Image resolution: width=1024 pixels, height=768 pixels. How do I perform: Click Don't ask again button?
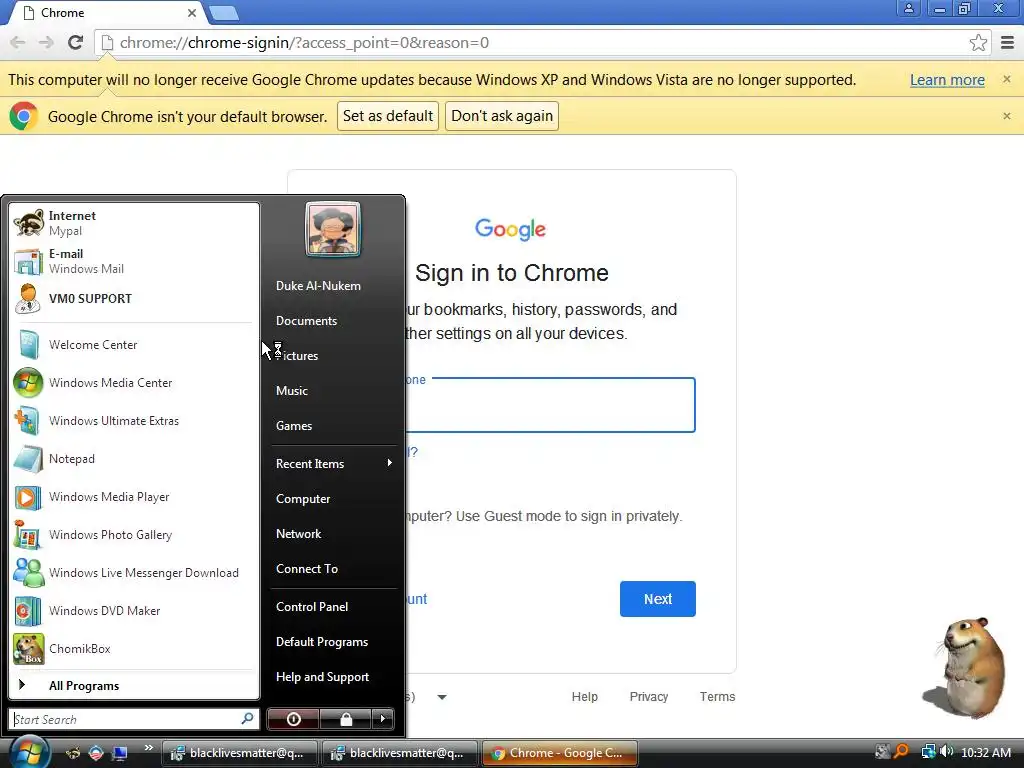(x=502, y=116)
